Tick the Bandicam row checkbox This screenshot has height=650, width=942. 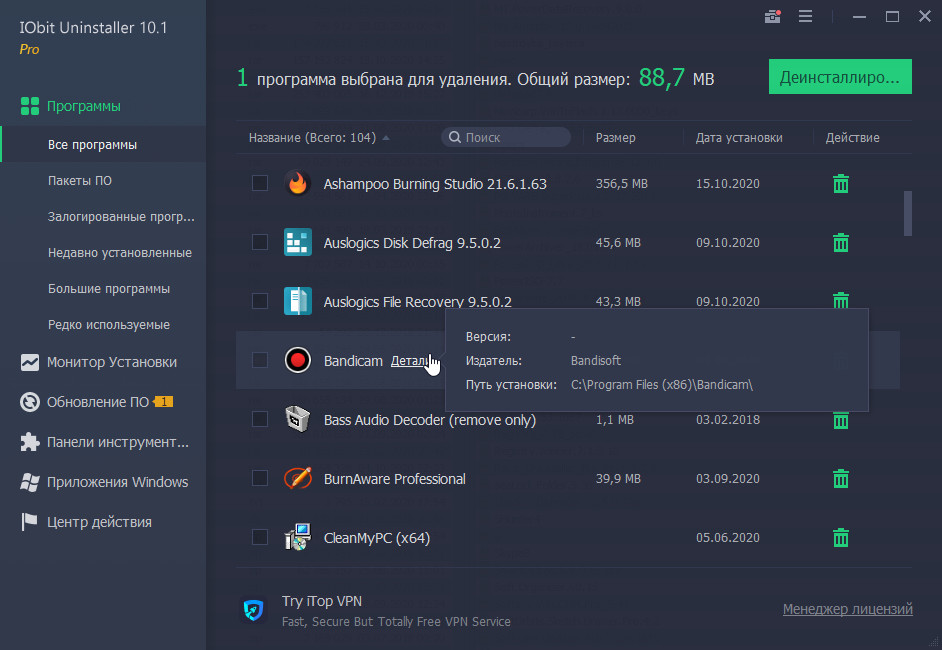[260, 360]
